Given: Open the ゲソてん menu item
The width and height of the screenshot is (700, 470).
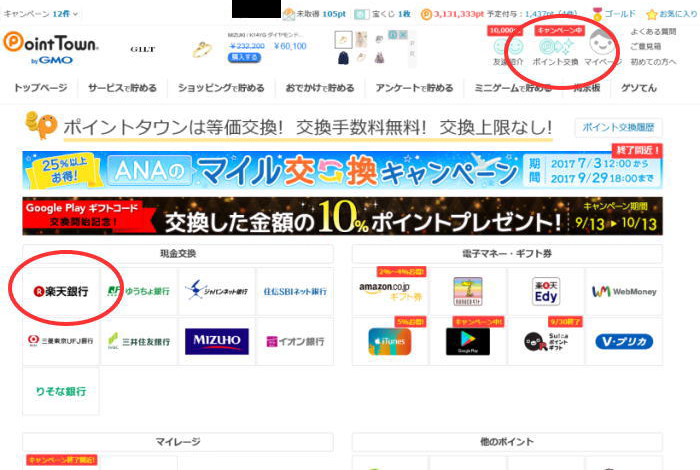Looking at the screenshot, I should [639, 88].
